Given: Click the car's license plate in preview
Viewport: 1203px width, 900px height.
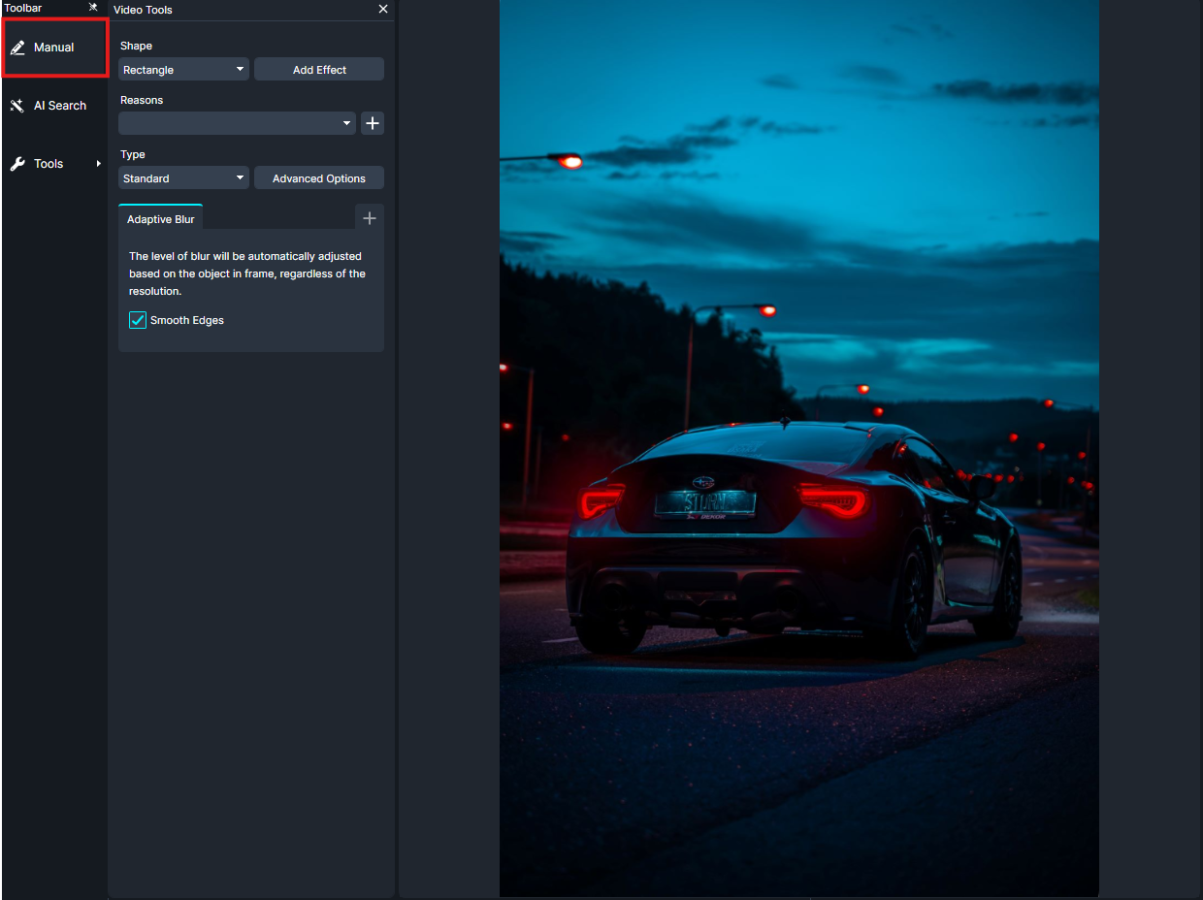Looking at the screenshot, I should pyautogui.click(x=705, y=502).
